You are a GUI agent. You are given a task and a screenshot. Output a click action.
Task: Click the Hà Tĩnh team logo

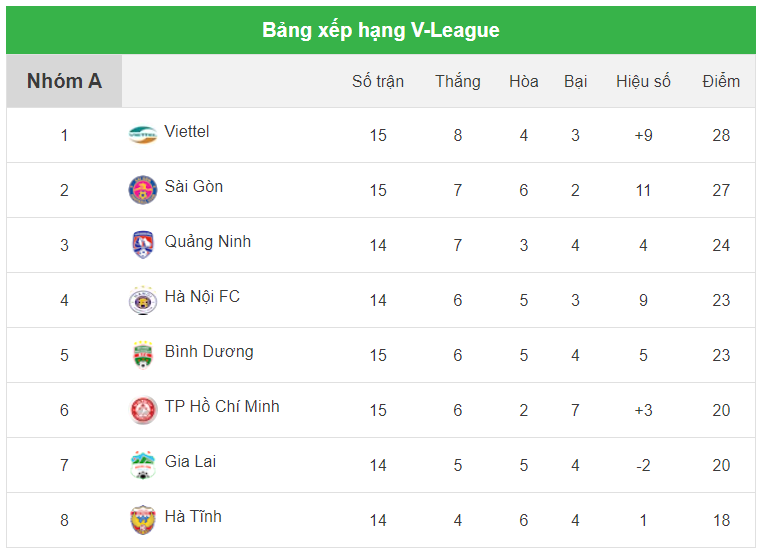click(x=143, y=520)
